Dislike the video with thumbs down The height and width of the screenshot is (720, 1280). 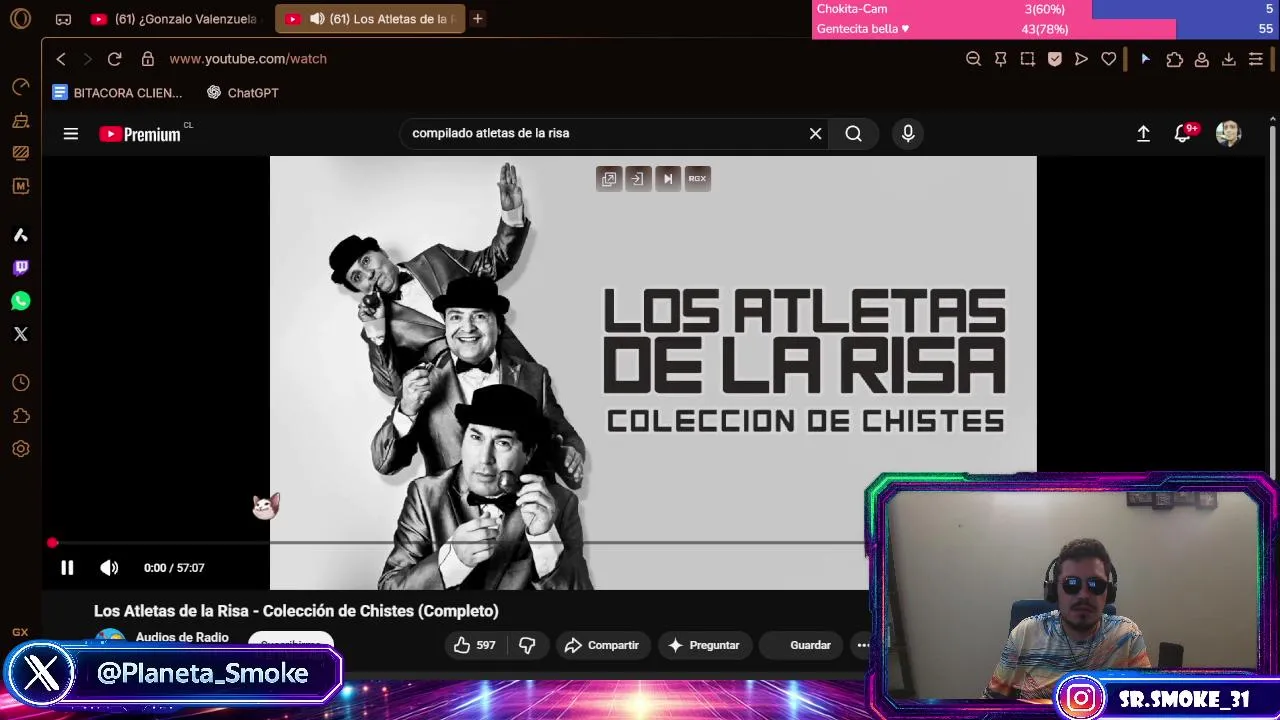pyautogui.click(x=527, y=645)
